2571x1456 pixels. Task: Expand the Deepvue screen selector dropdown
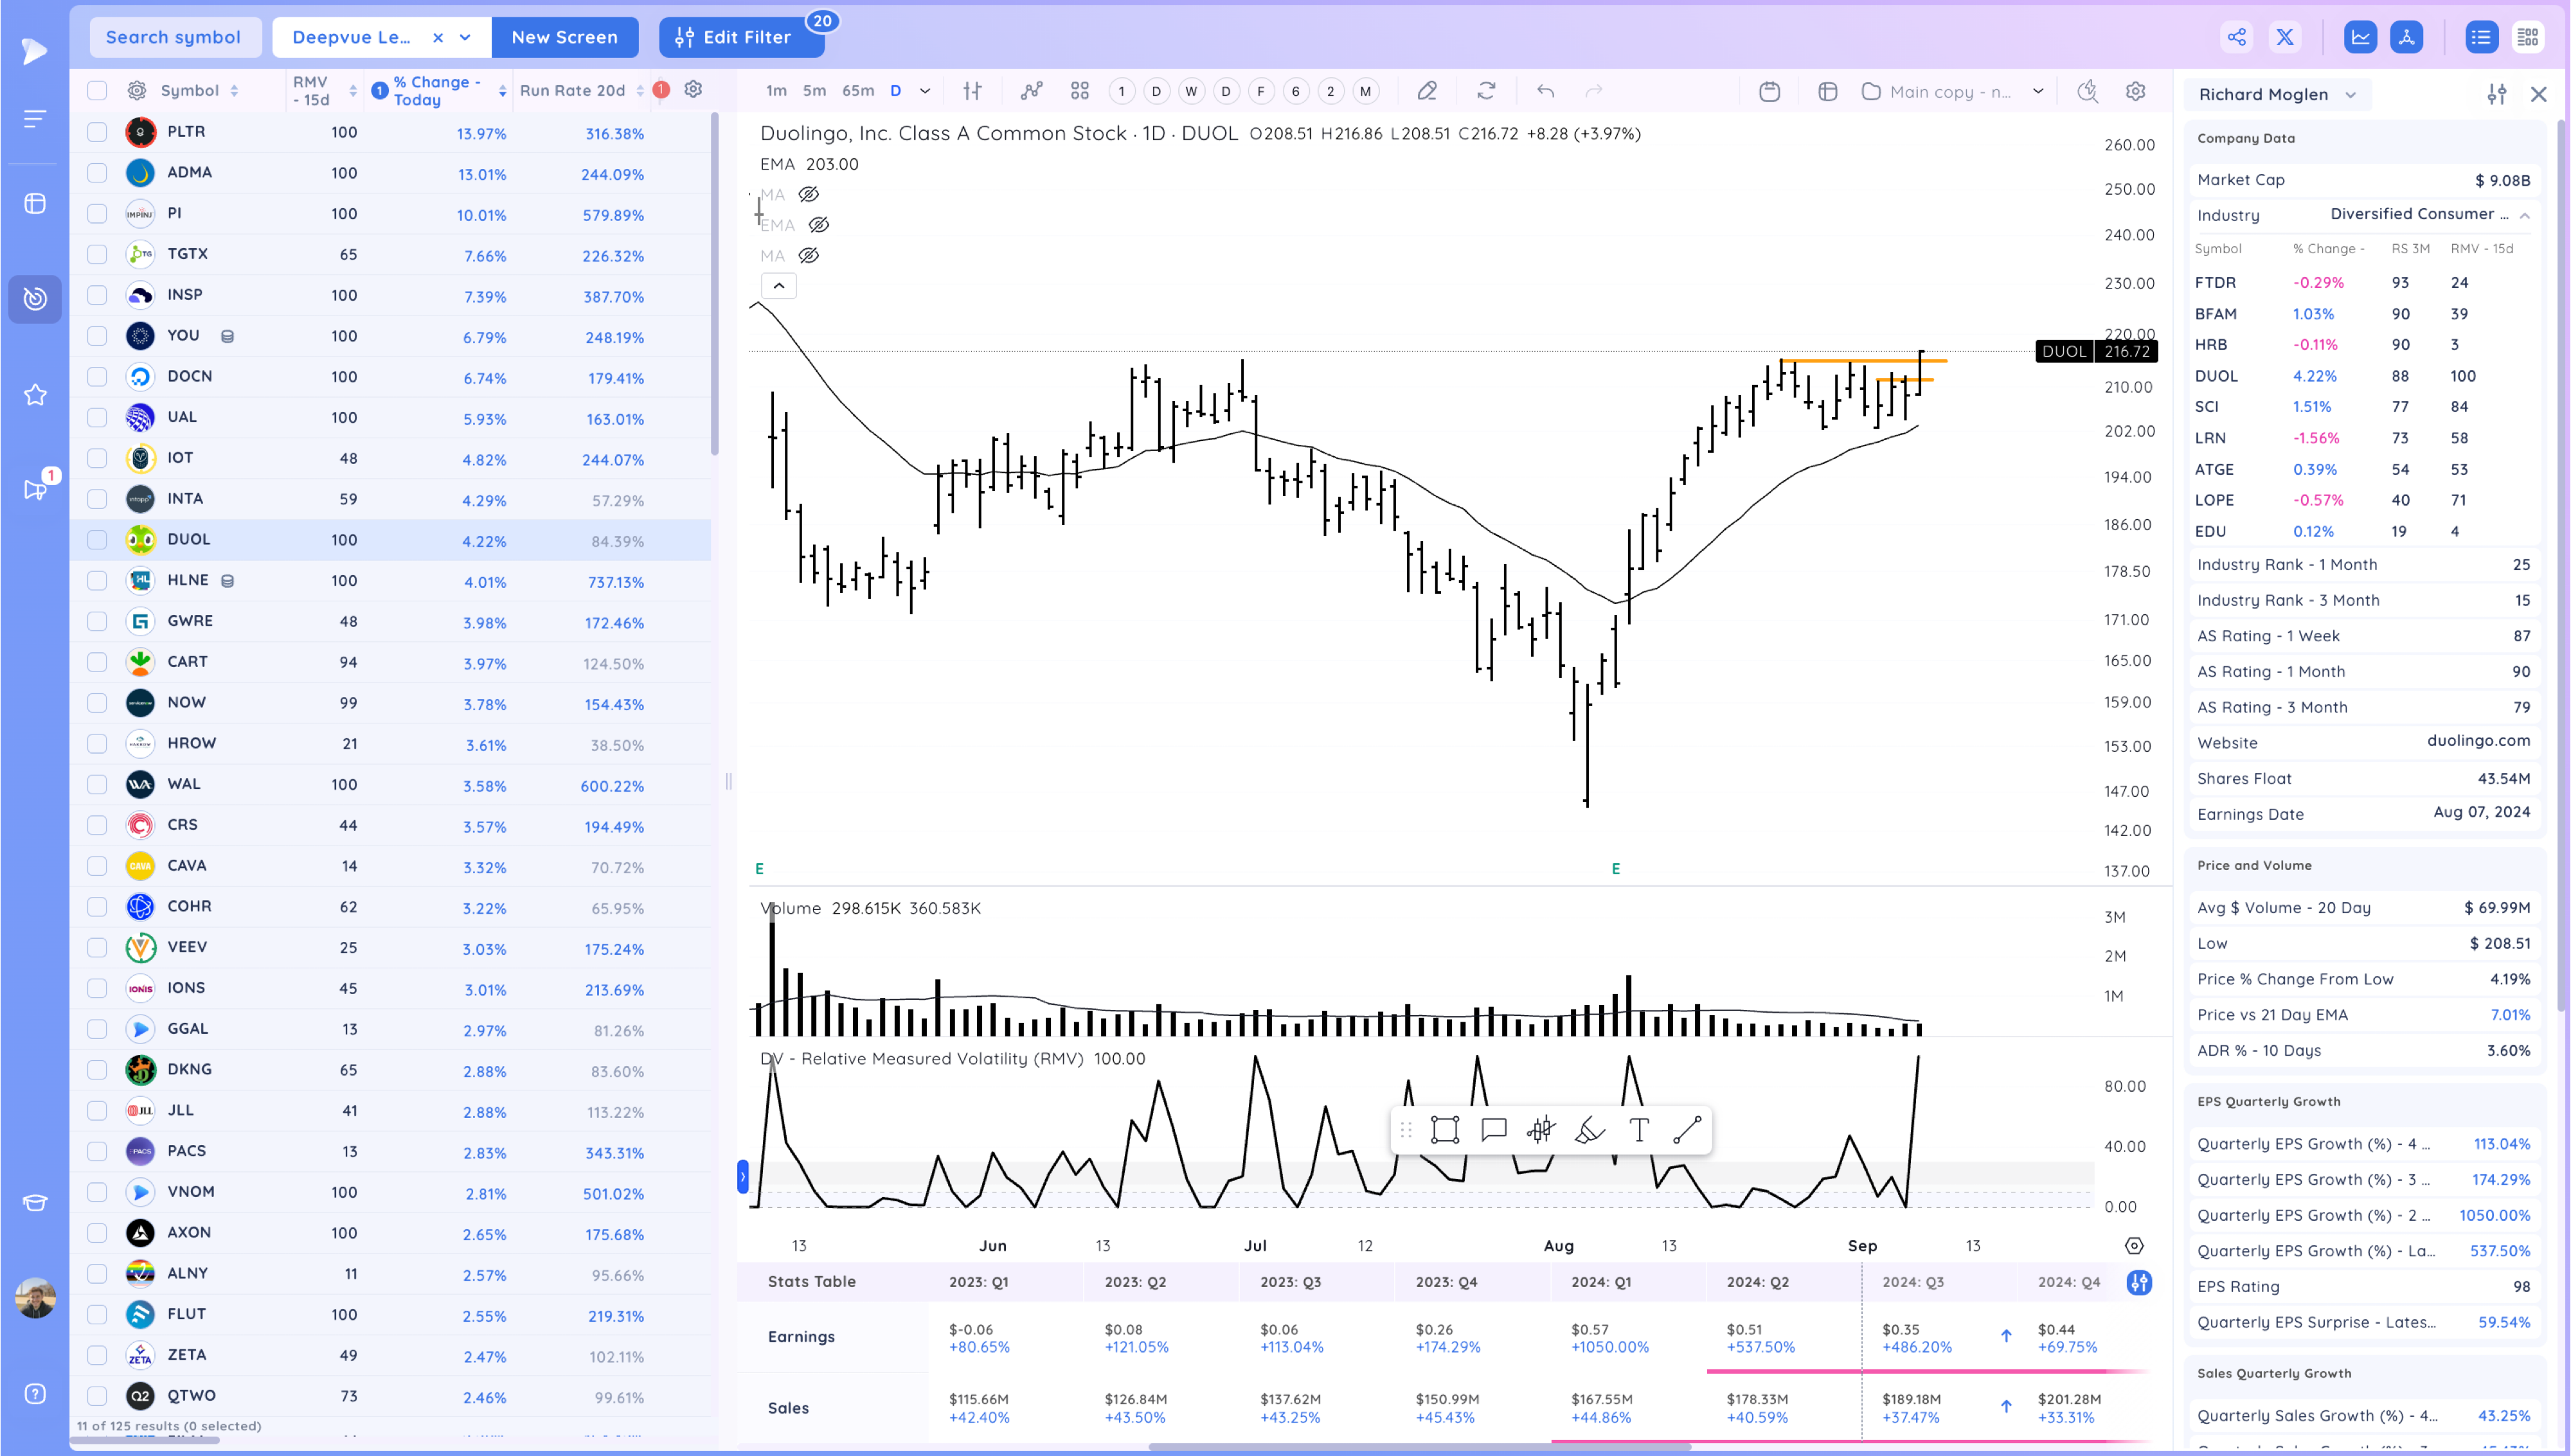click(465, 37)
